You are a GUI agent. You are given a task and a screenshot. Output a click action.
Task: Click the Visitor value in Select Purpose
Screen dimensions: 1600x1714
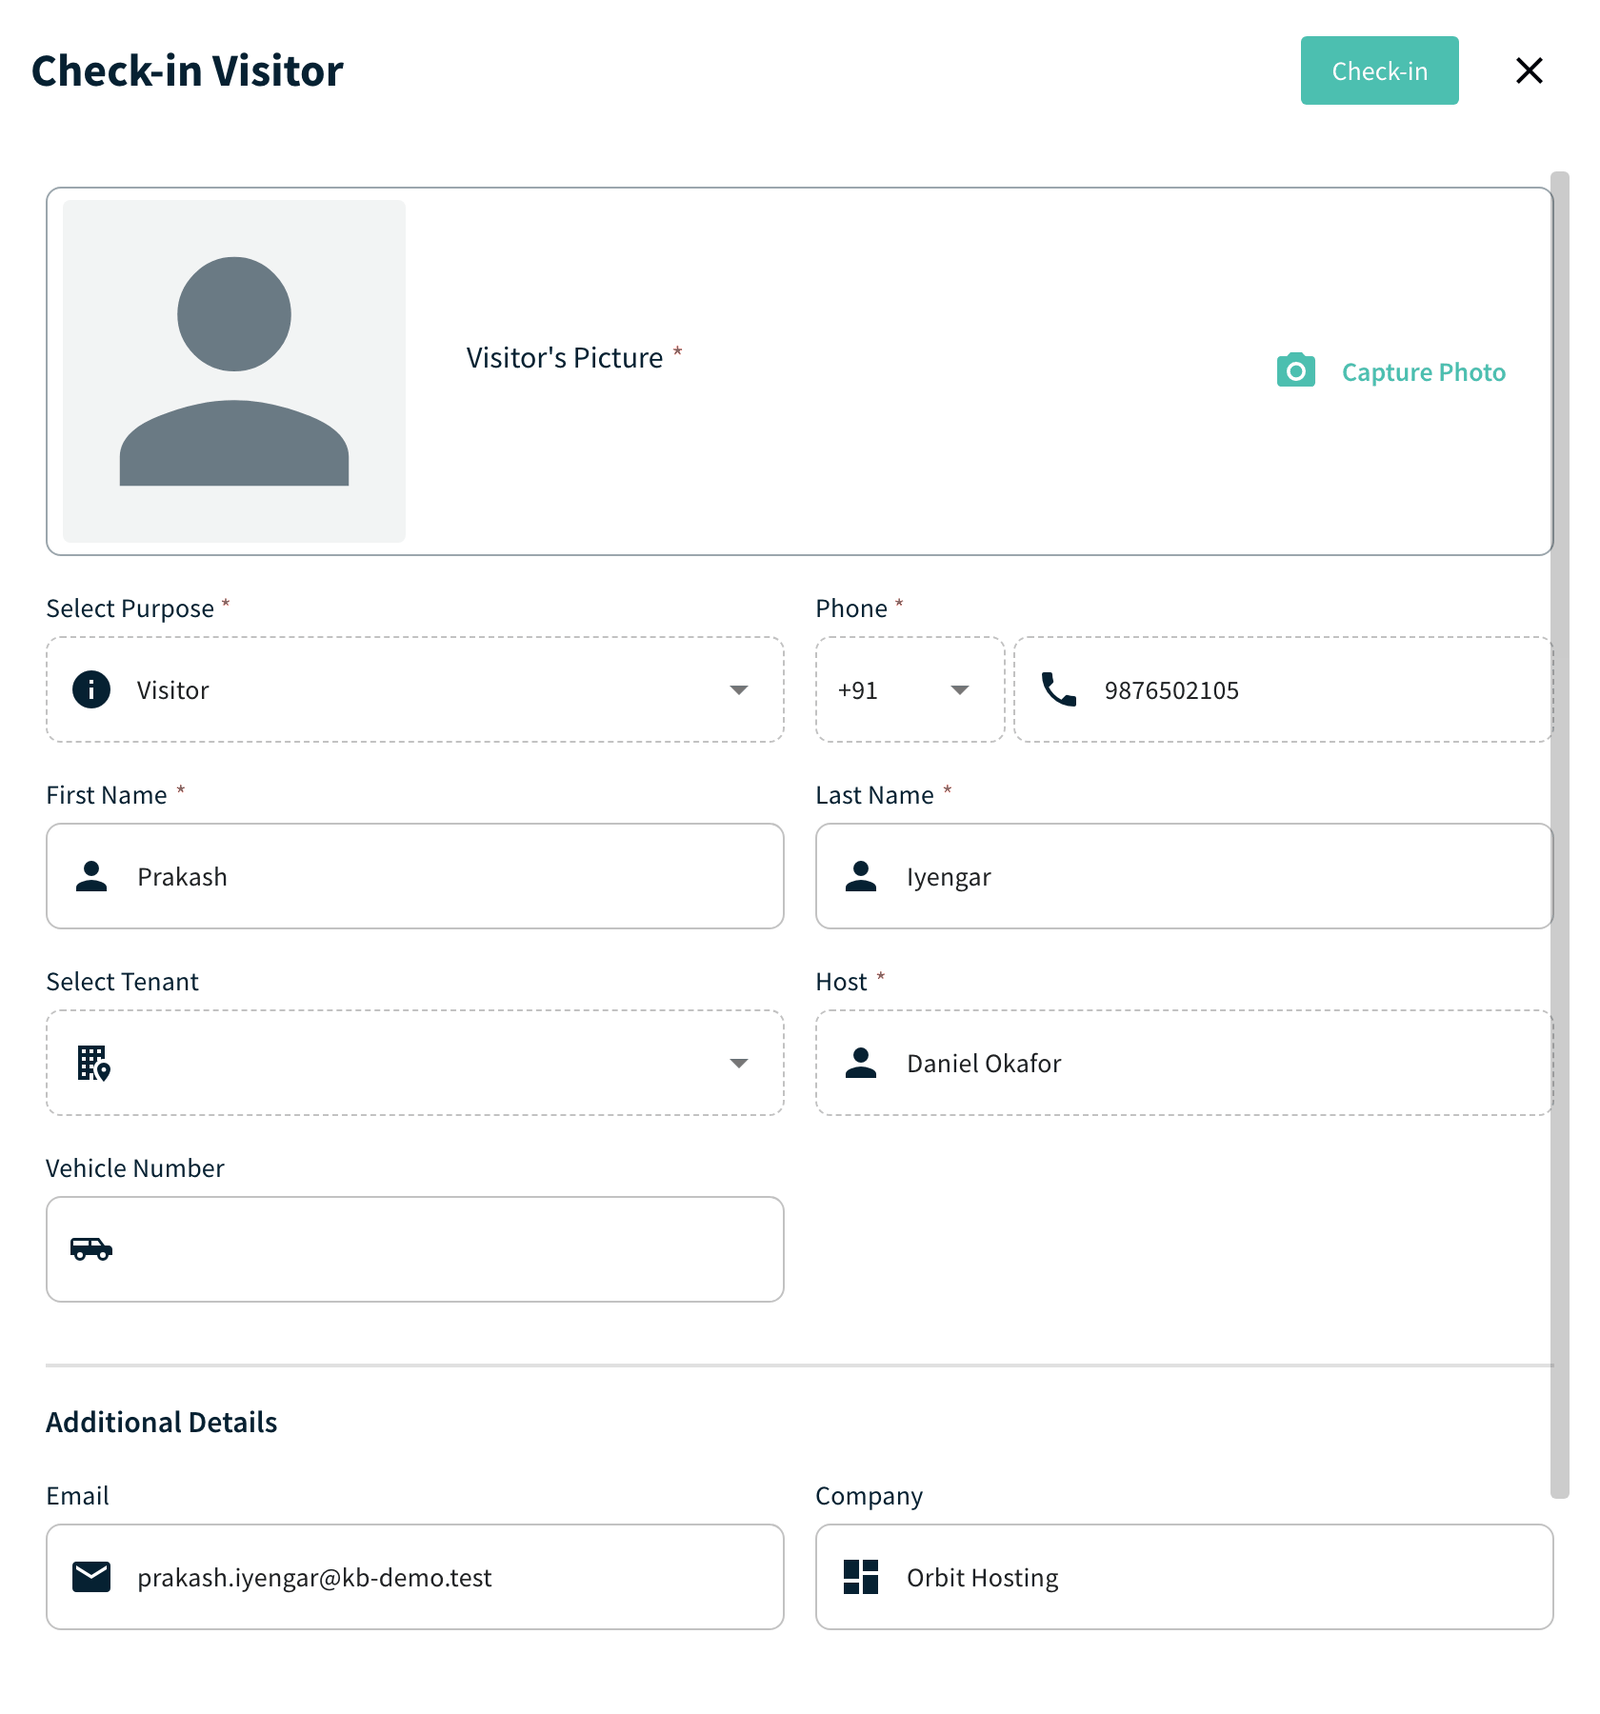click(173, 690)
